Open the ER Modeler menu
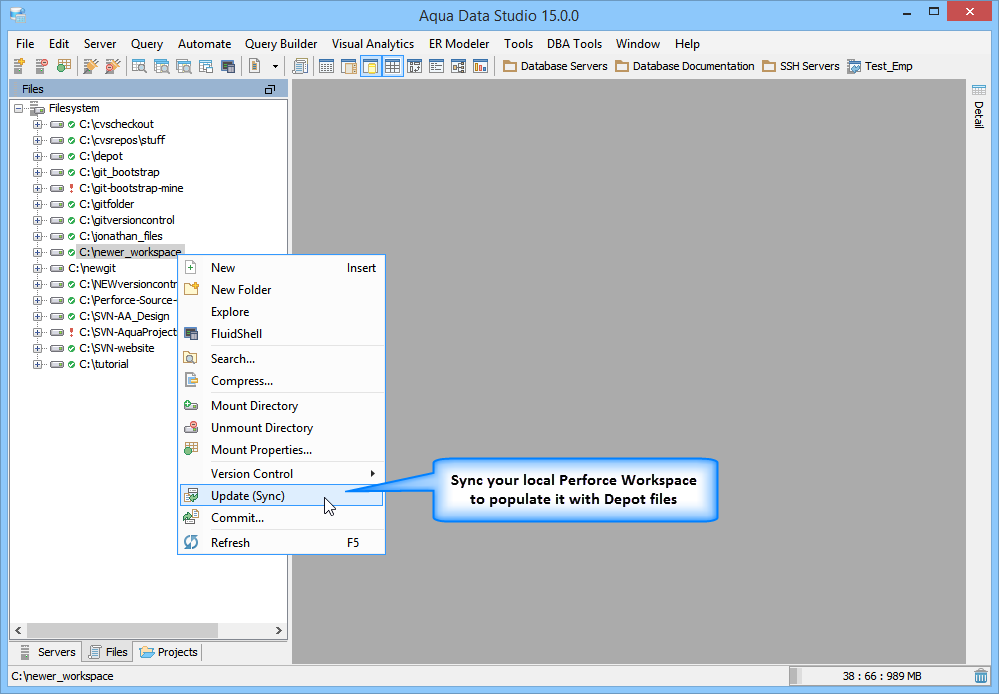 pos(459,43)
